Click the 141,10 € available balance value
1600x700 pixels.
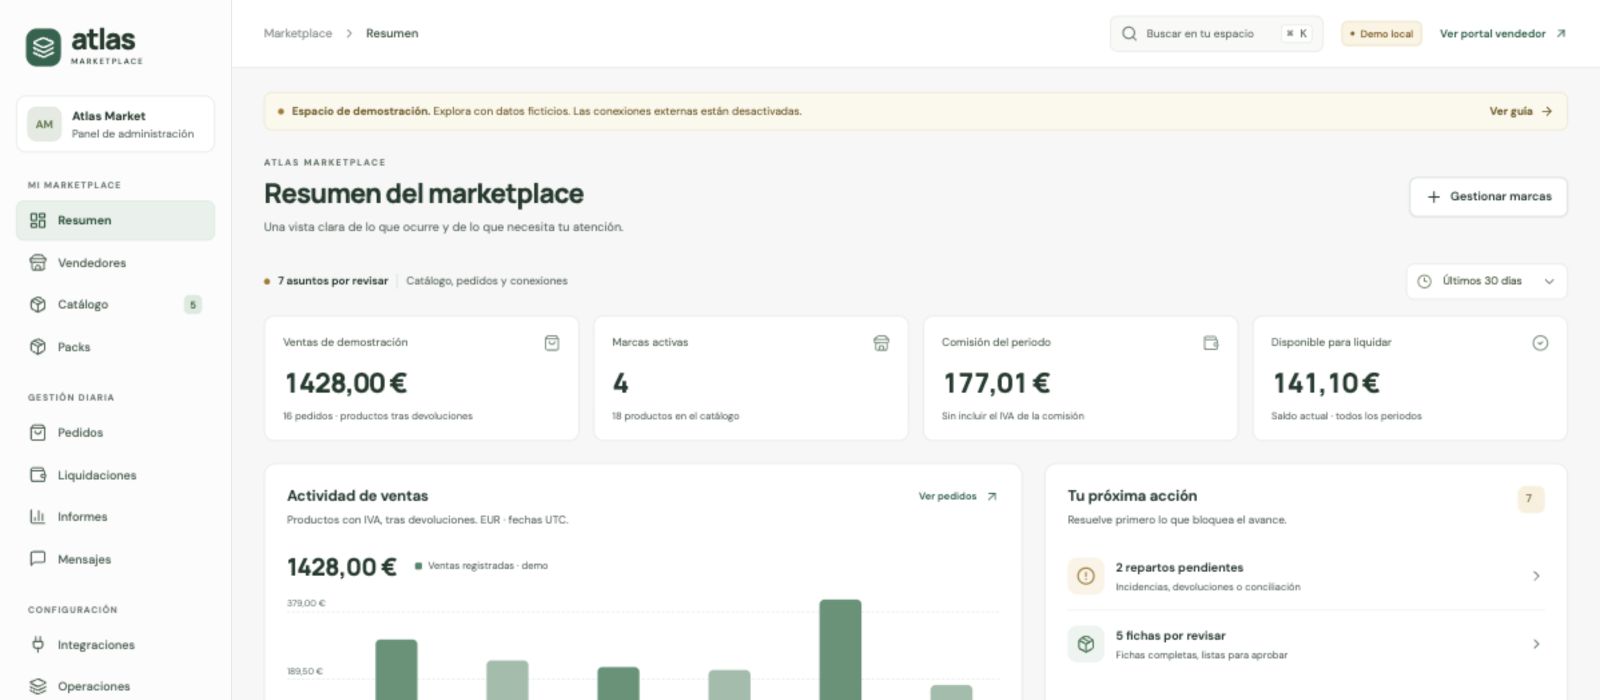pyautogui.click(x=1326, y=383)
